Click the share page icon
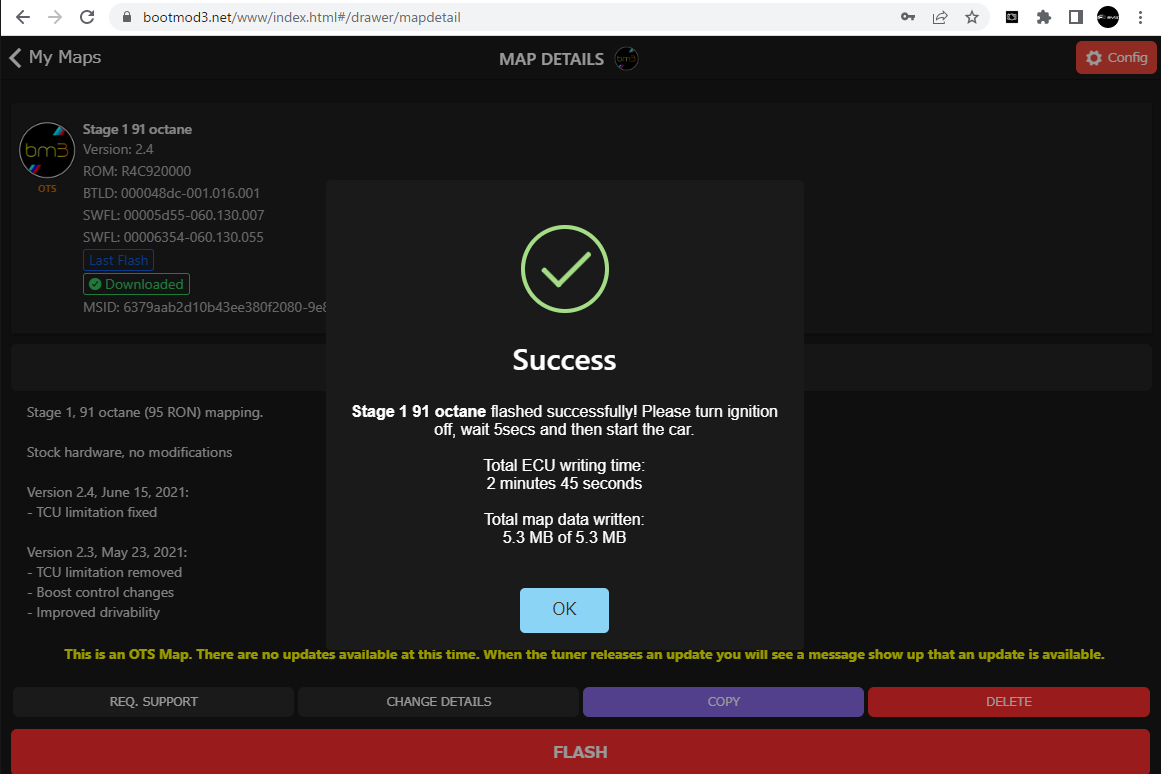 (940, 17)
